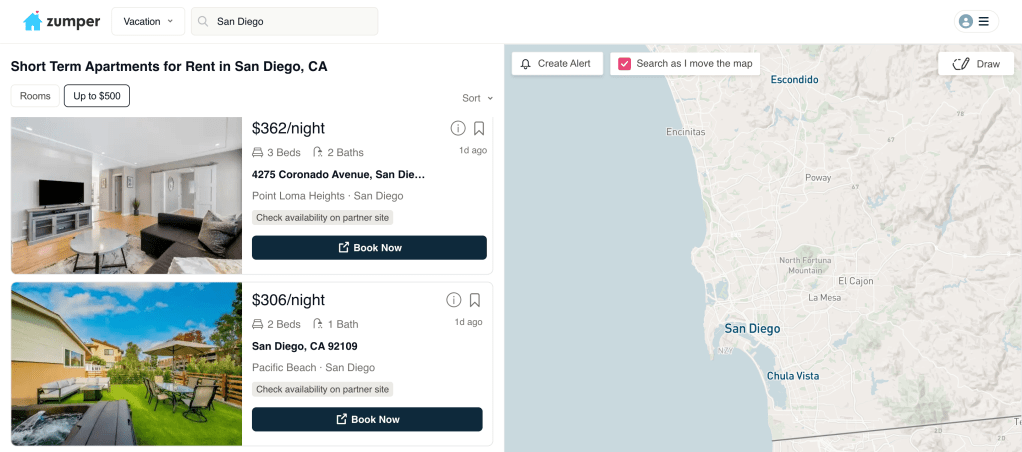Open the Up to $500 price filter

point(97,96)
